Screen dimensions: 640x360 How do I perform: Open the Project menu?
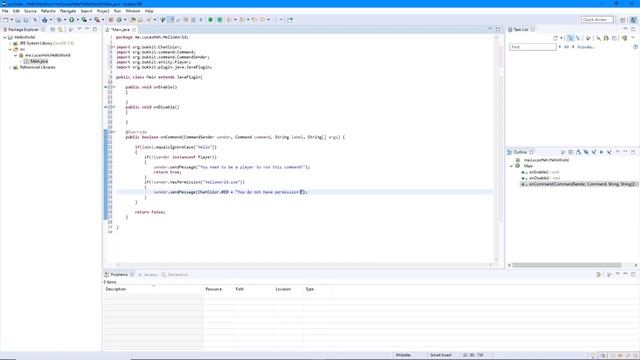[x=103, y=11]
